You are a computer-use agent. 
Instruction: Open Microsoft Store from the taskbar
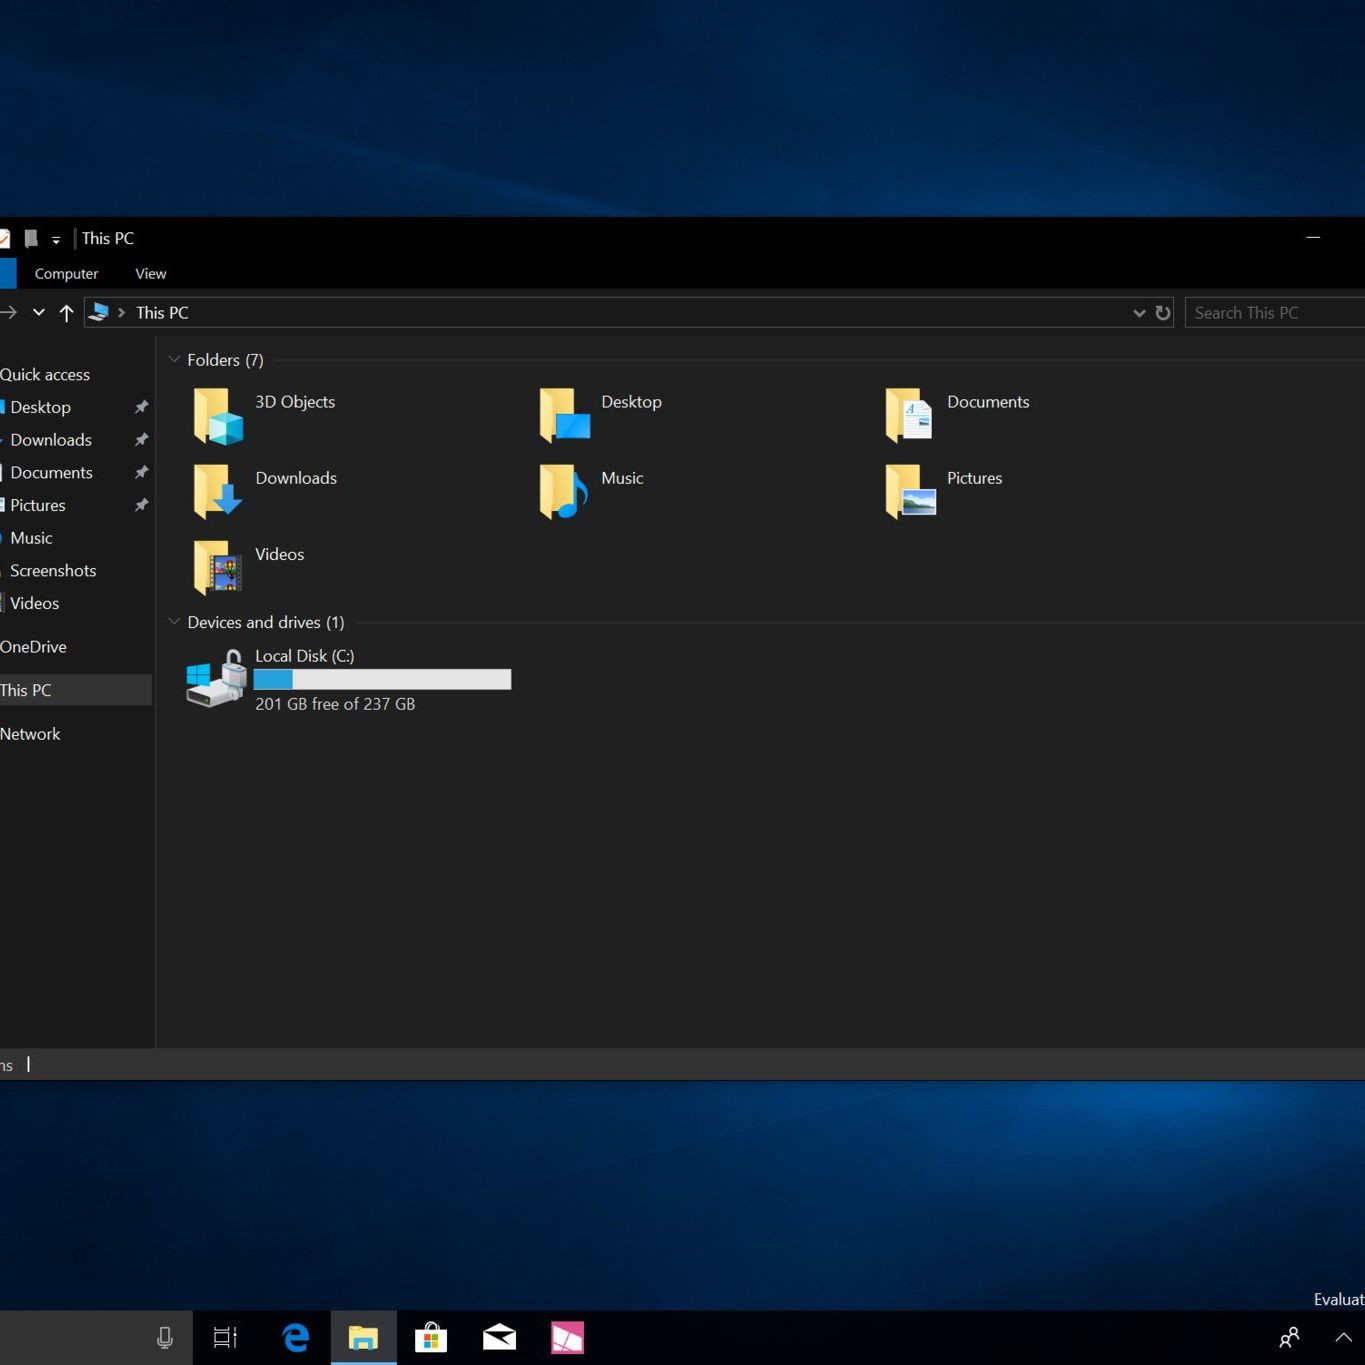(431, 1337)
